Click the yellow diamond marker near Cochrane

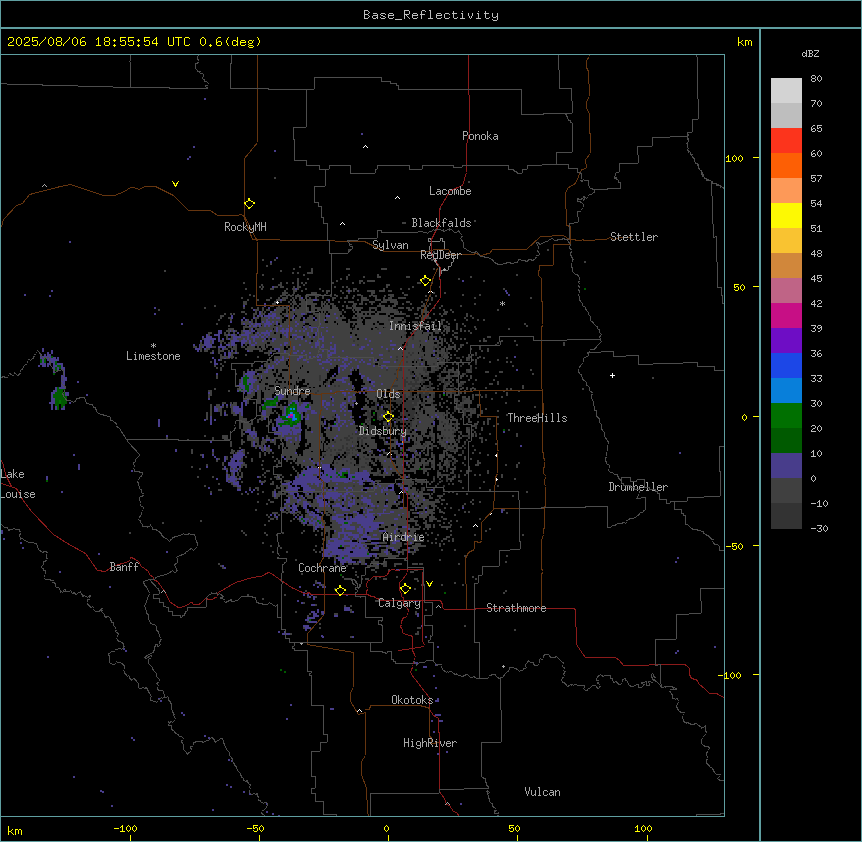[340, 590]
